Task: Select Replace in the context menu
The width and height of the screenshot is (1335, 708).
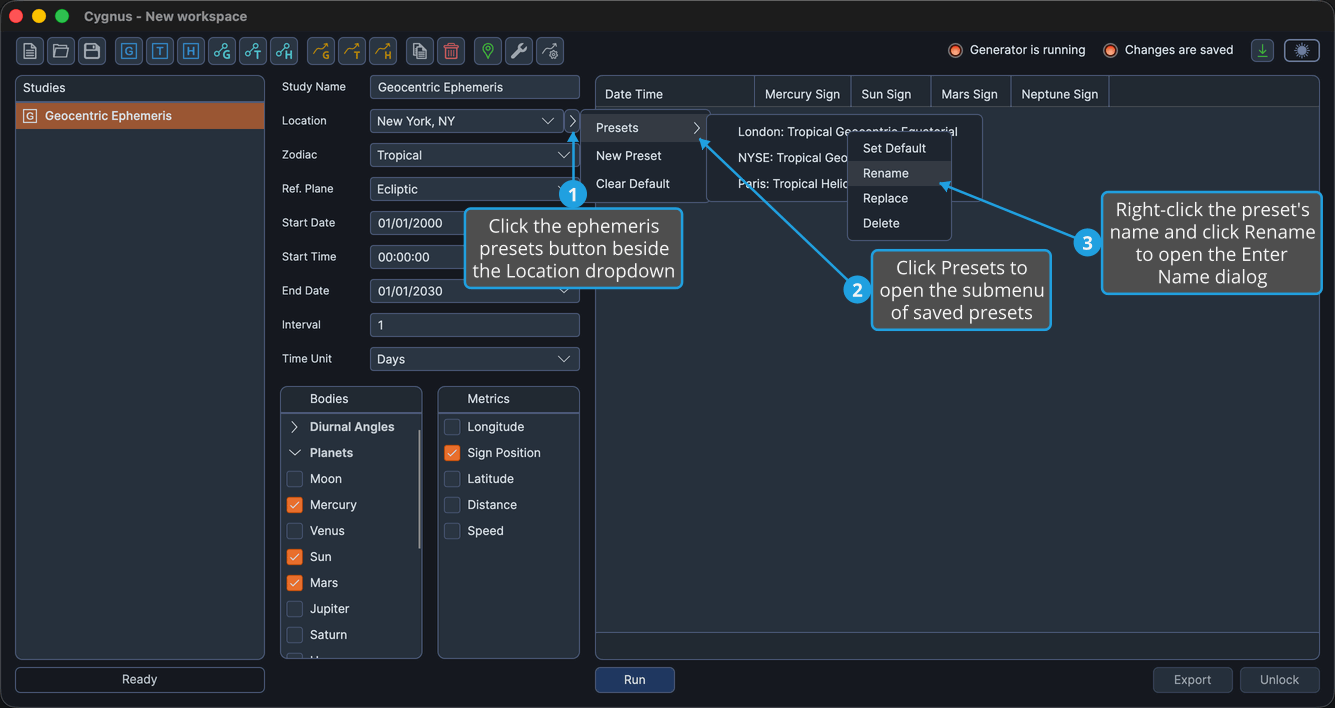Action: (x=899, y=198)
